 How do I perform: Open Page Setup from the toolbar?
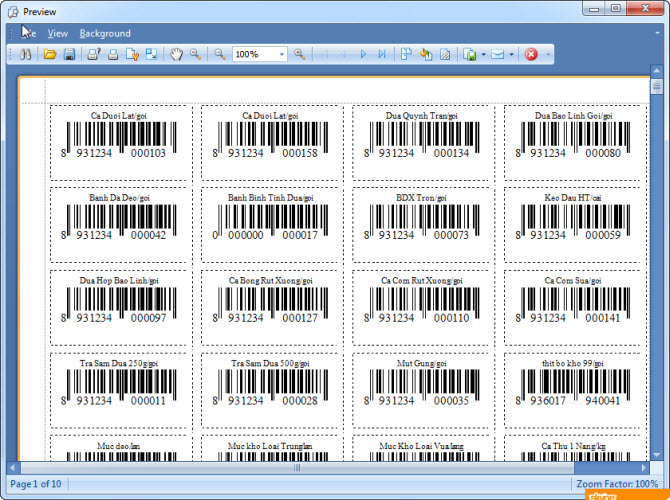132,54
